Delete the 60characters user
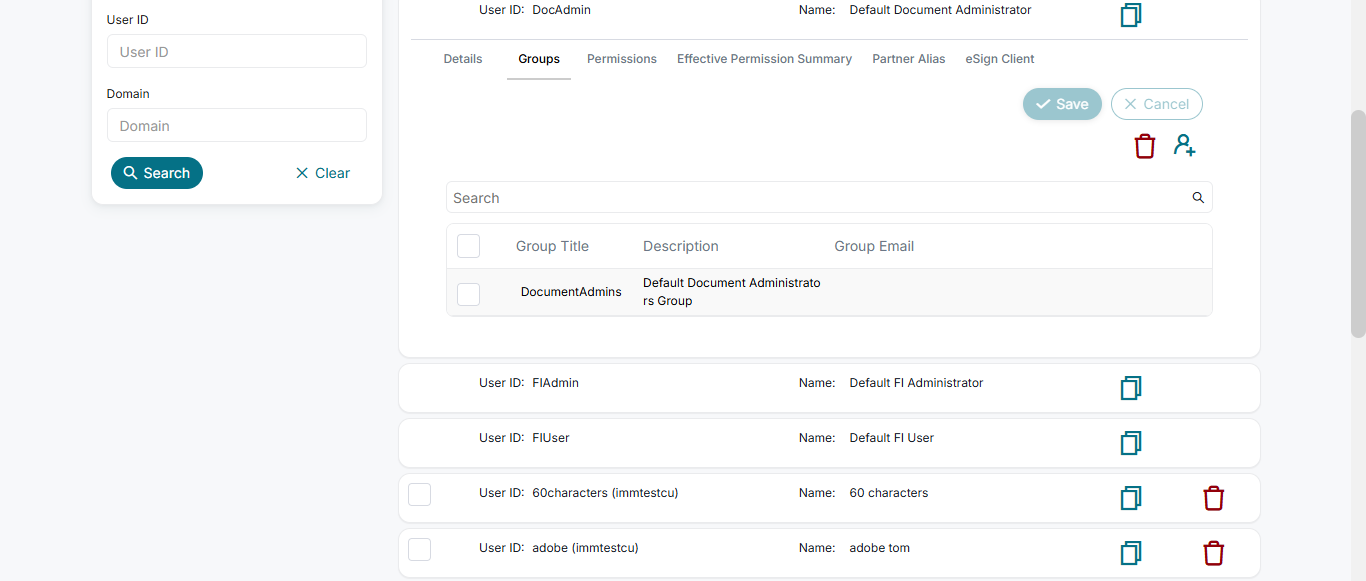The height and width of the screenshot is (581, 1366). [1213, 498]
